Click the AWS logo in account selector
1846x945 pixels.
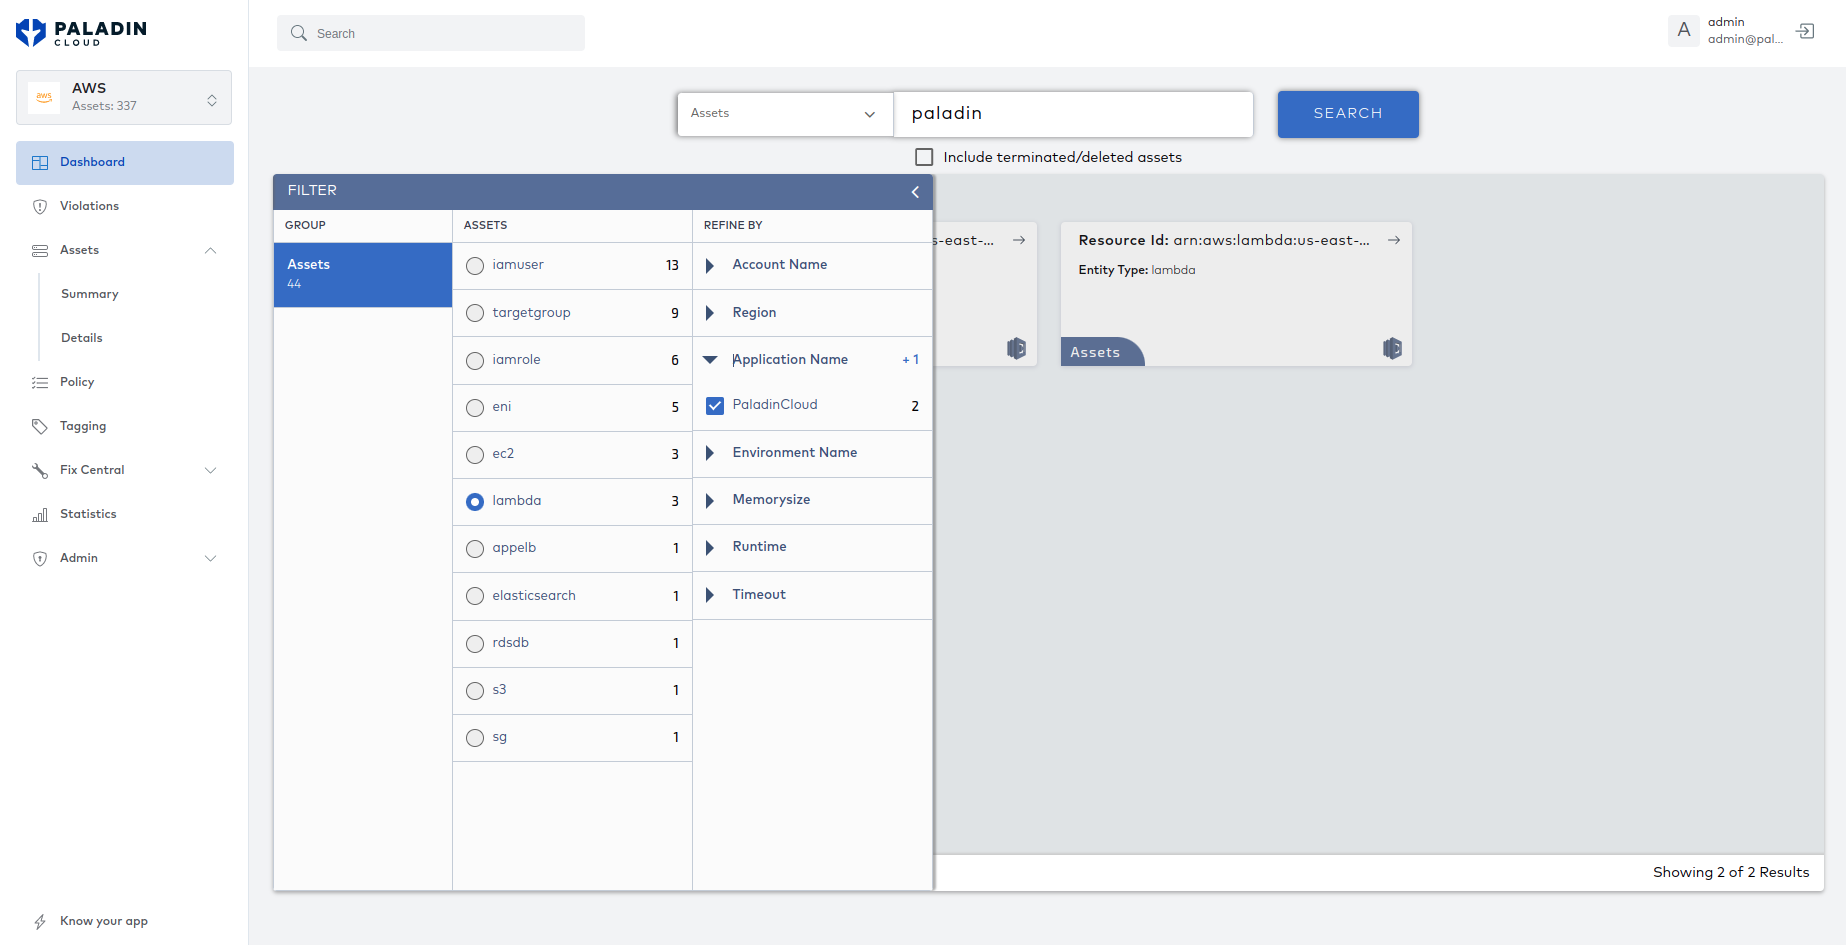point(44,97)
